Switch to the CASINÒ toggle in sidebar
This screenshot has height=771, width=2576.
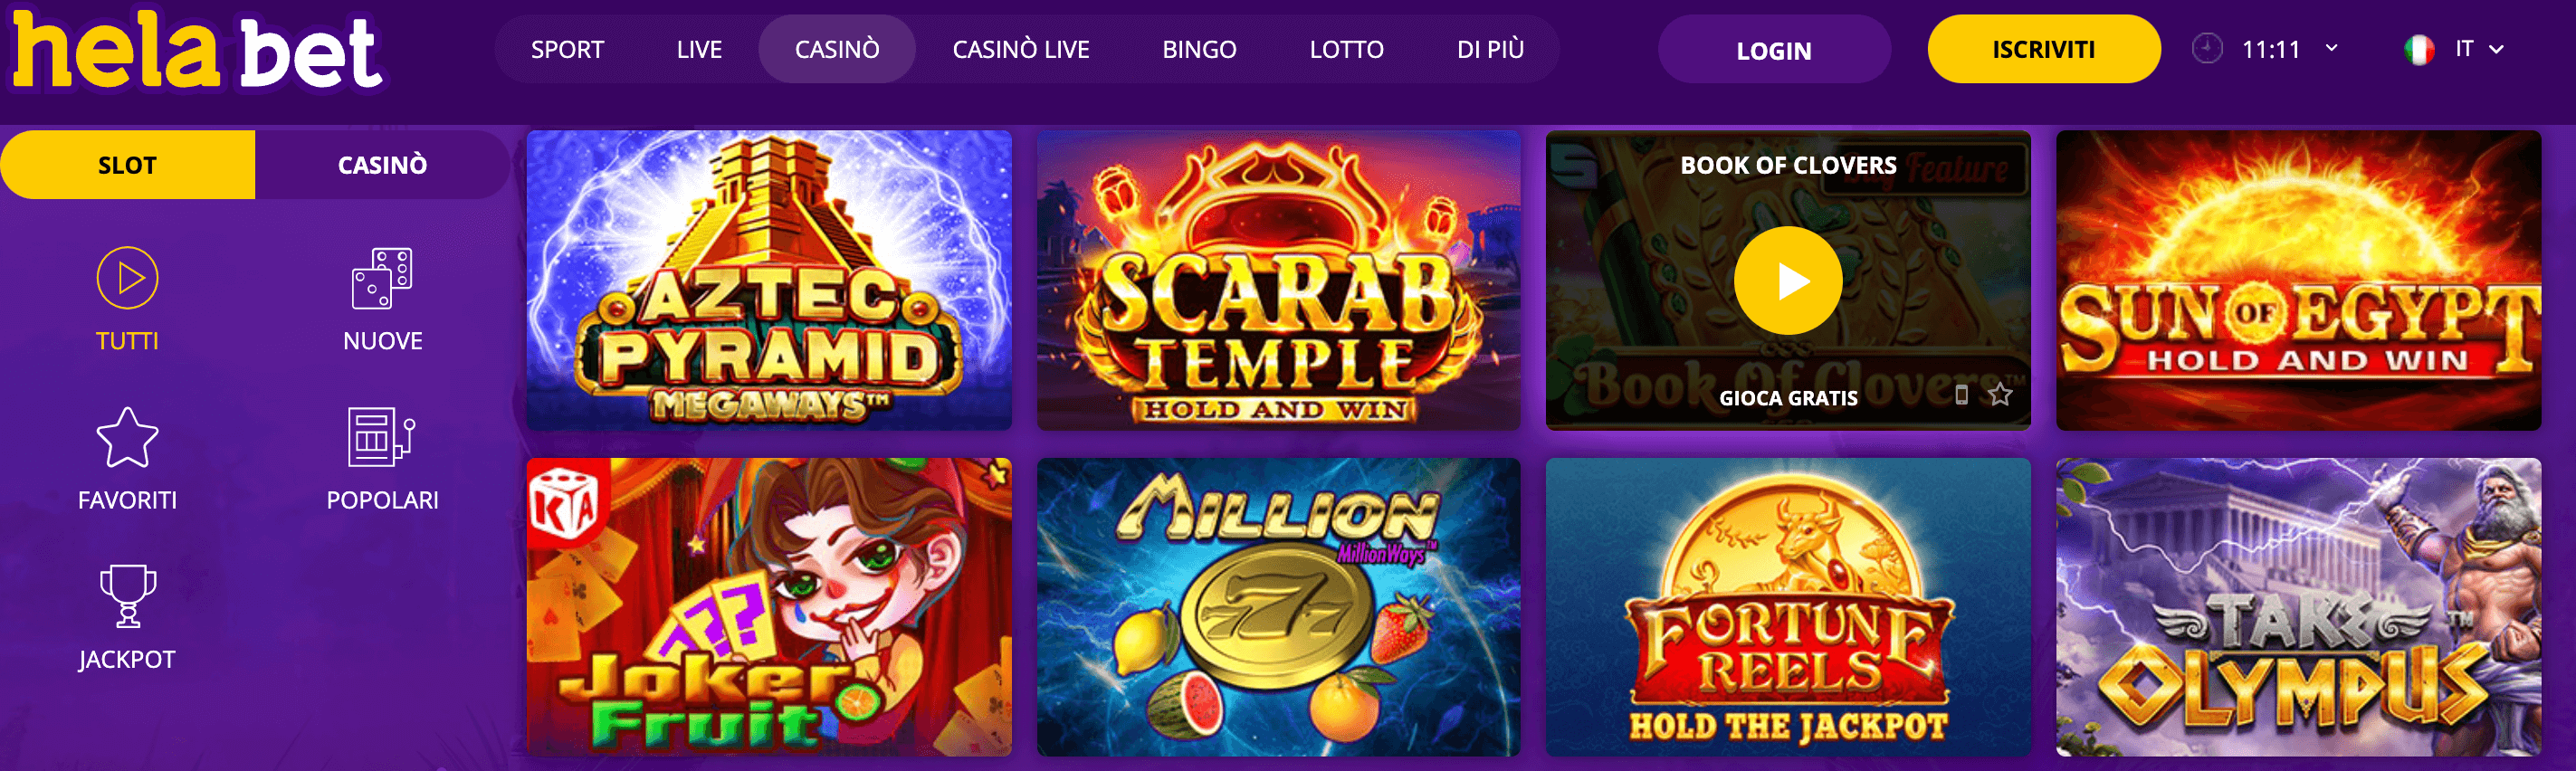[x=382, y=165]
